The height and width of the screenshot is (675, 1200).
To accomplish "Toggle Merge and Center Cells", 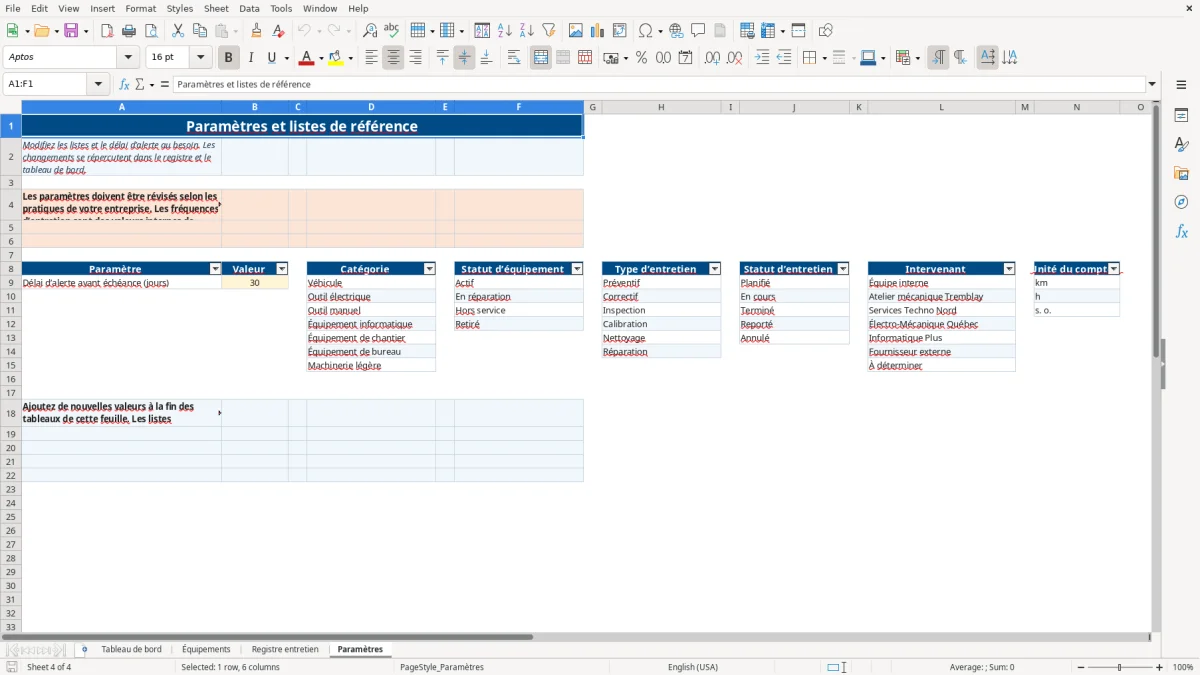I will [x=541, y=58].
